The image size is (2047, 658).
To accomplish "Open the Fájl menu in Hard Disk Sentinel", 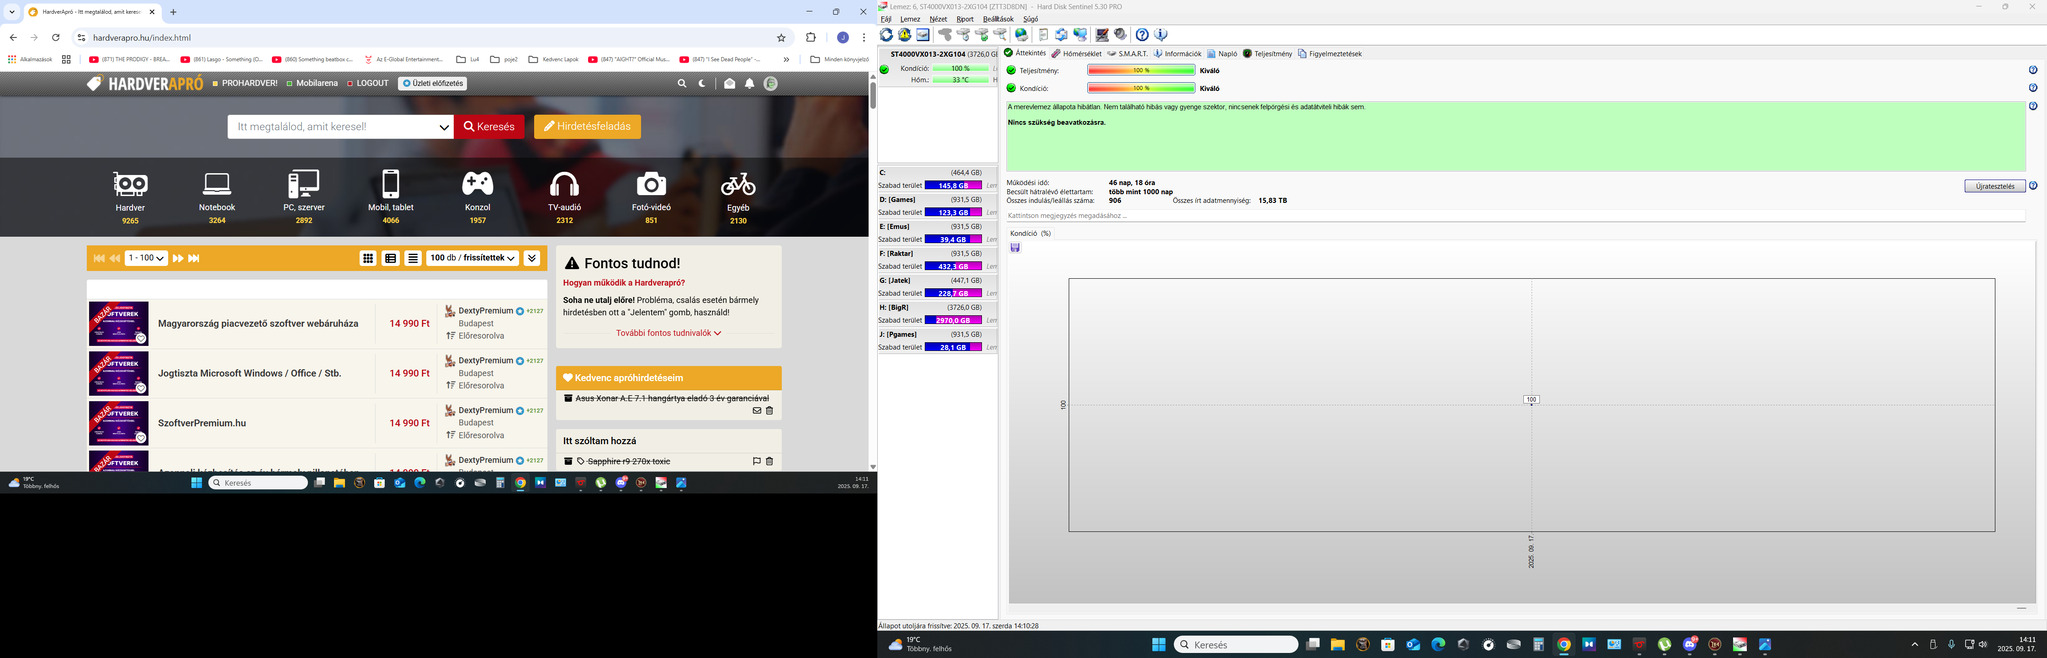I will coord(885,19).
